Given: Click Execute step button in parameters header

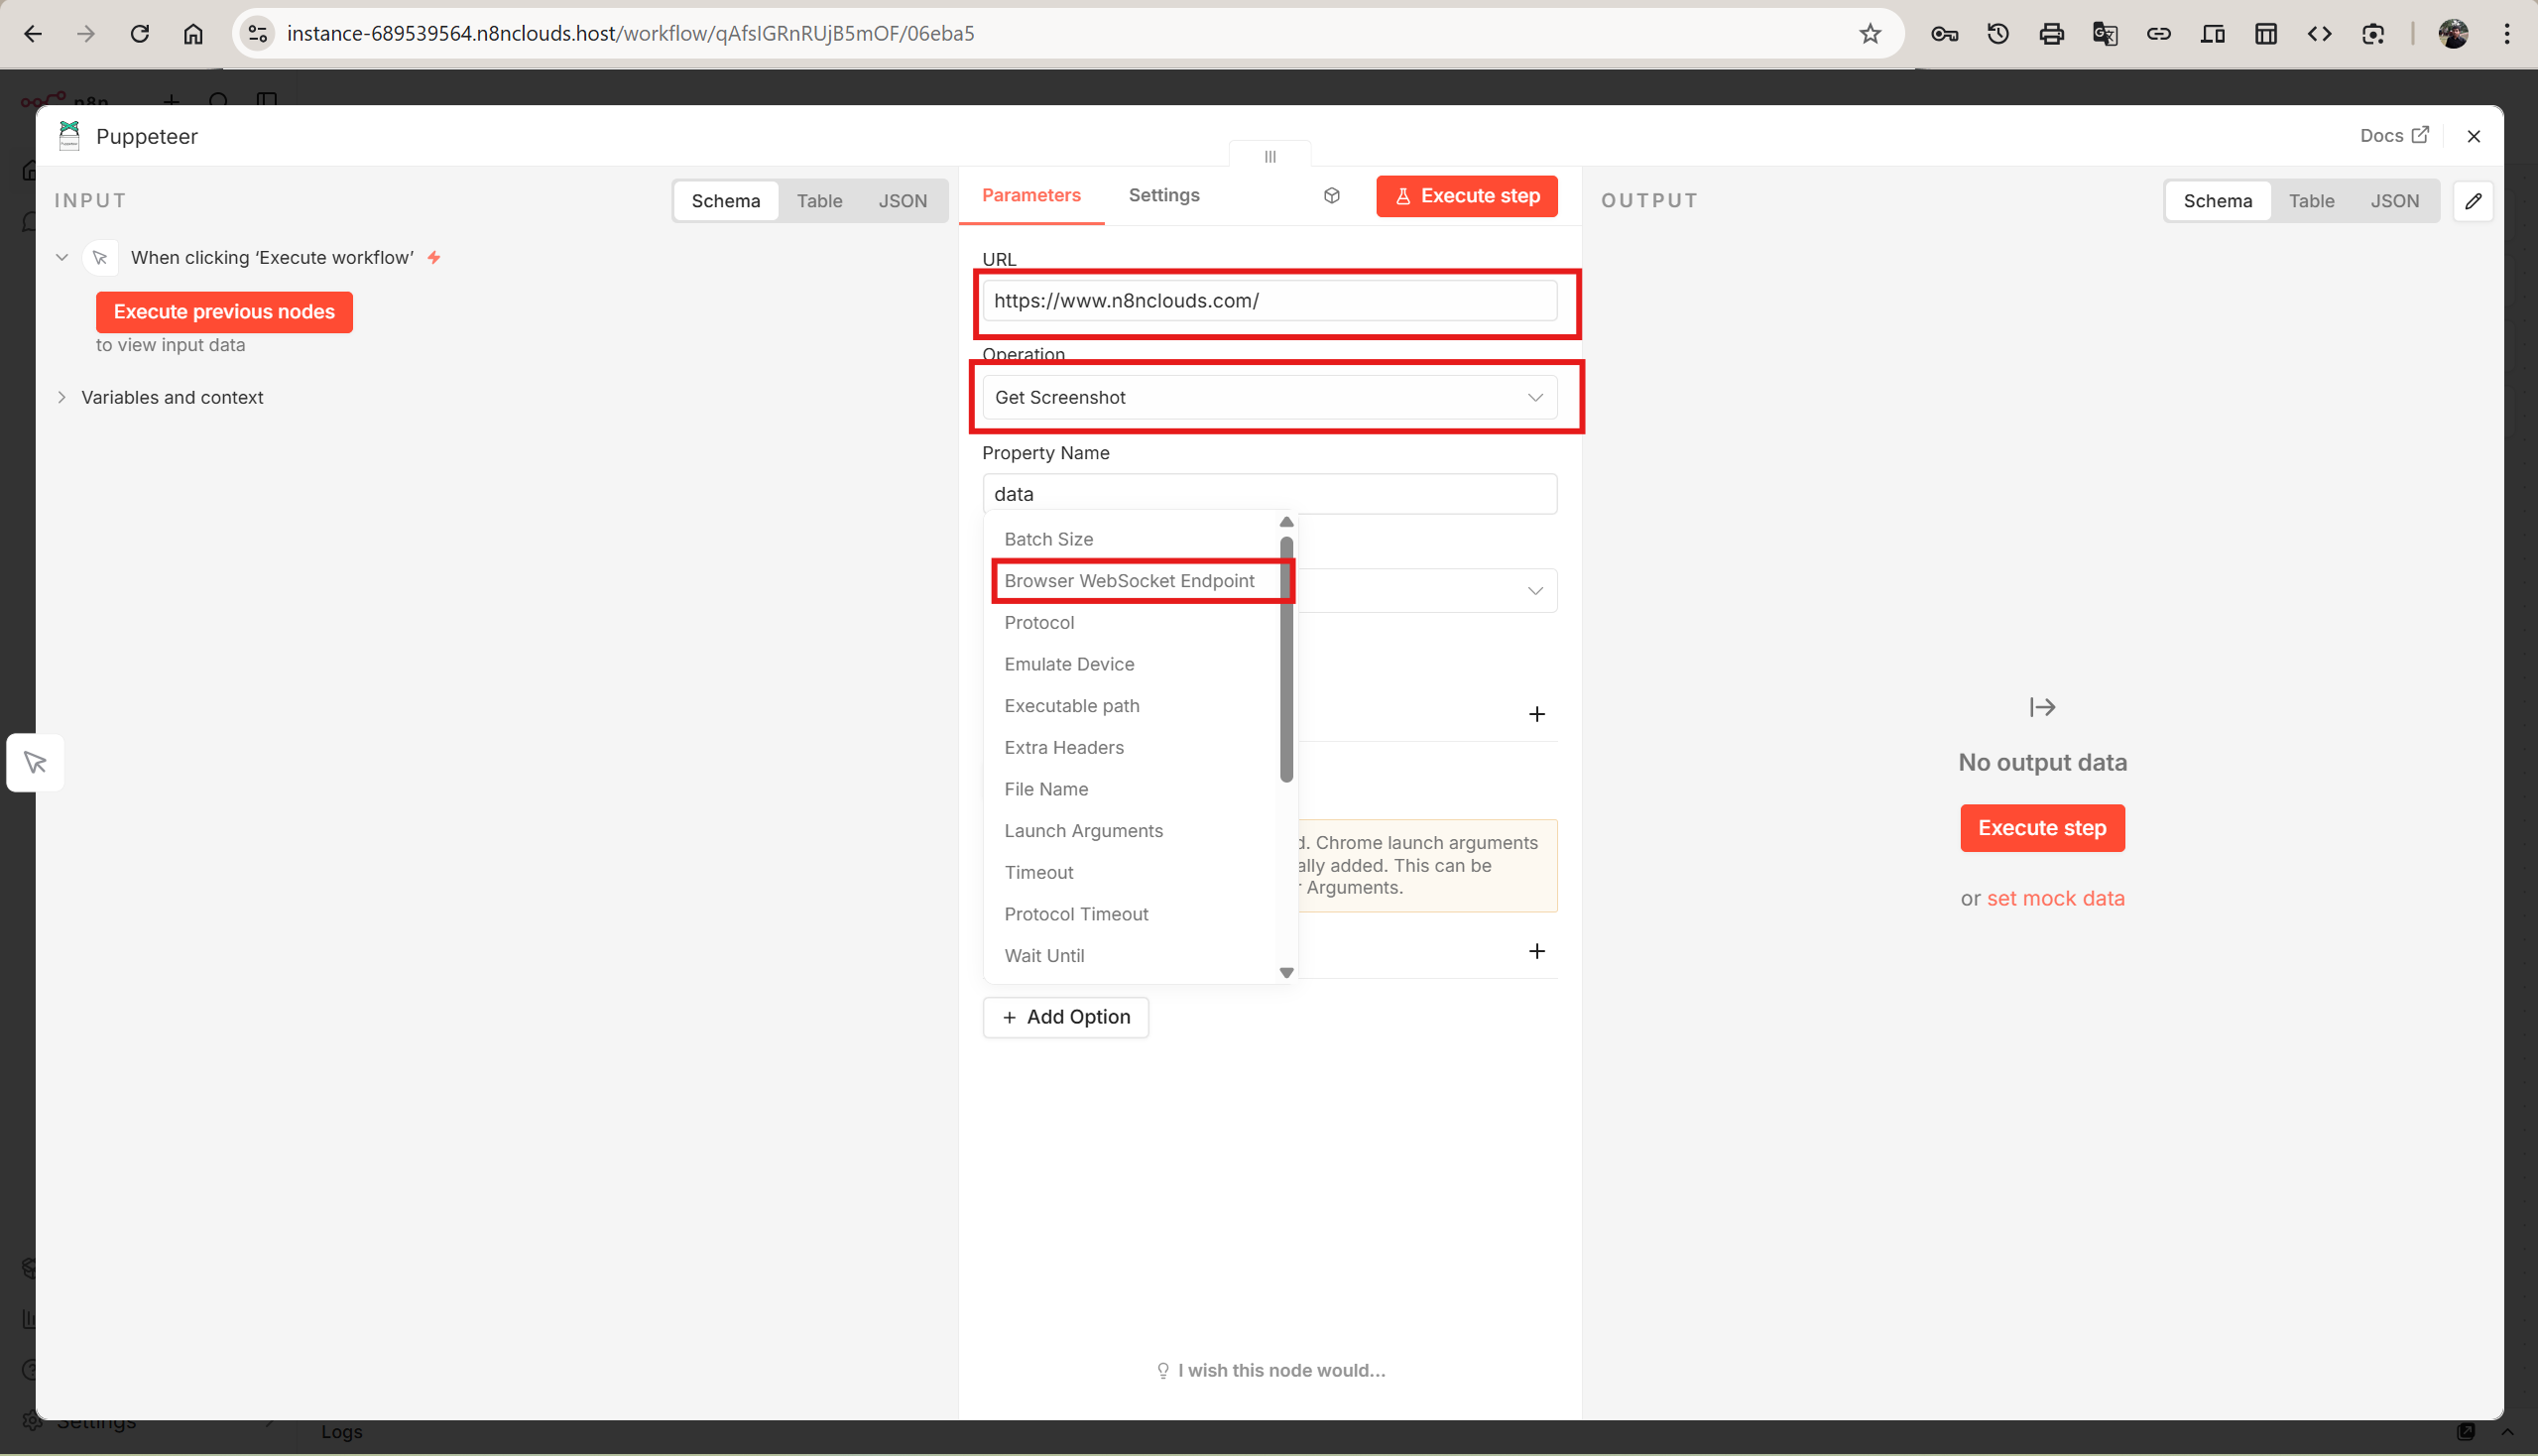Looking at the screenshot, I should click(x=1467, y=196).
